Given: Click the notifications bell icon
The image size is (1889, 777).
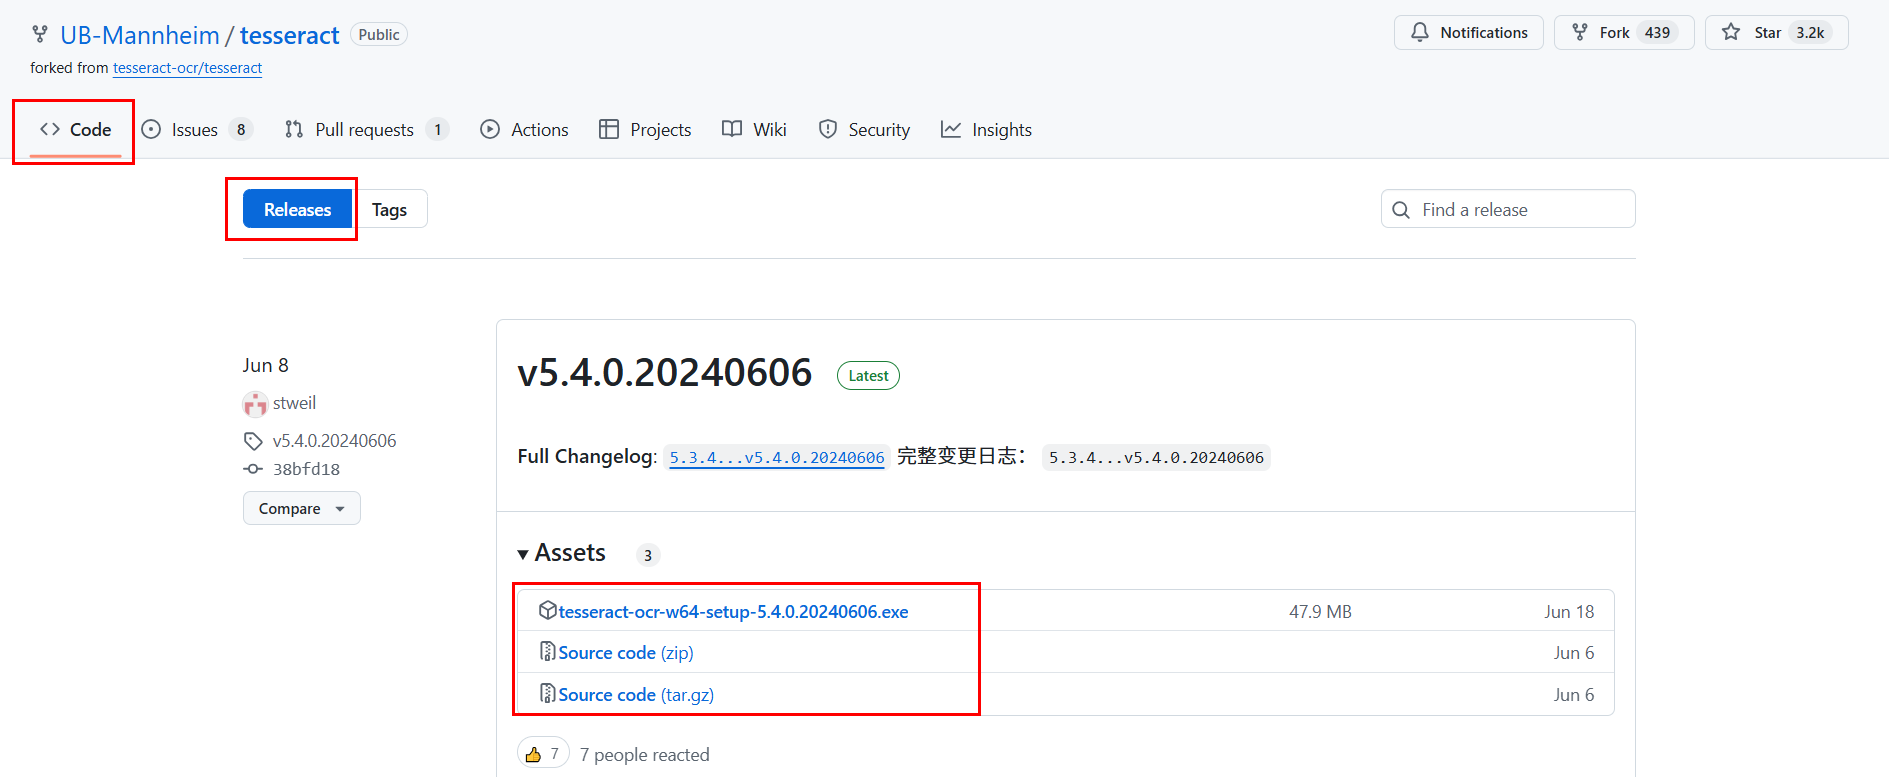Looking at the screenshot, I should click(1420, 33).
